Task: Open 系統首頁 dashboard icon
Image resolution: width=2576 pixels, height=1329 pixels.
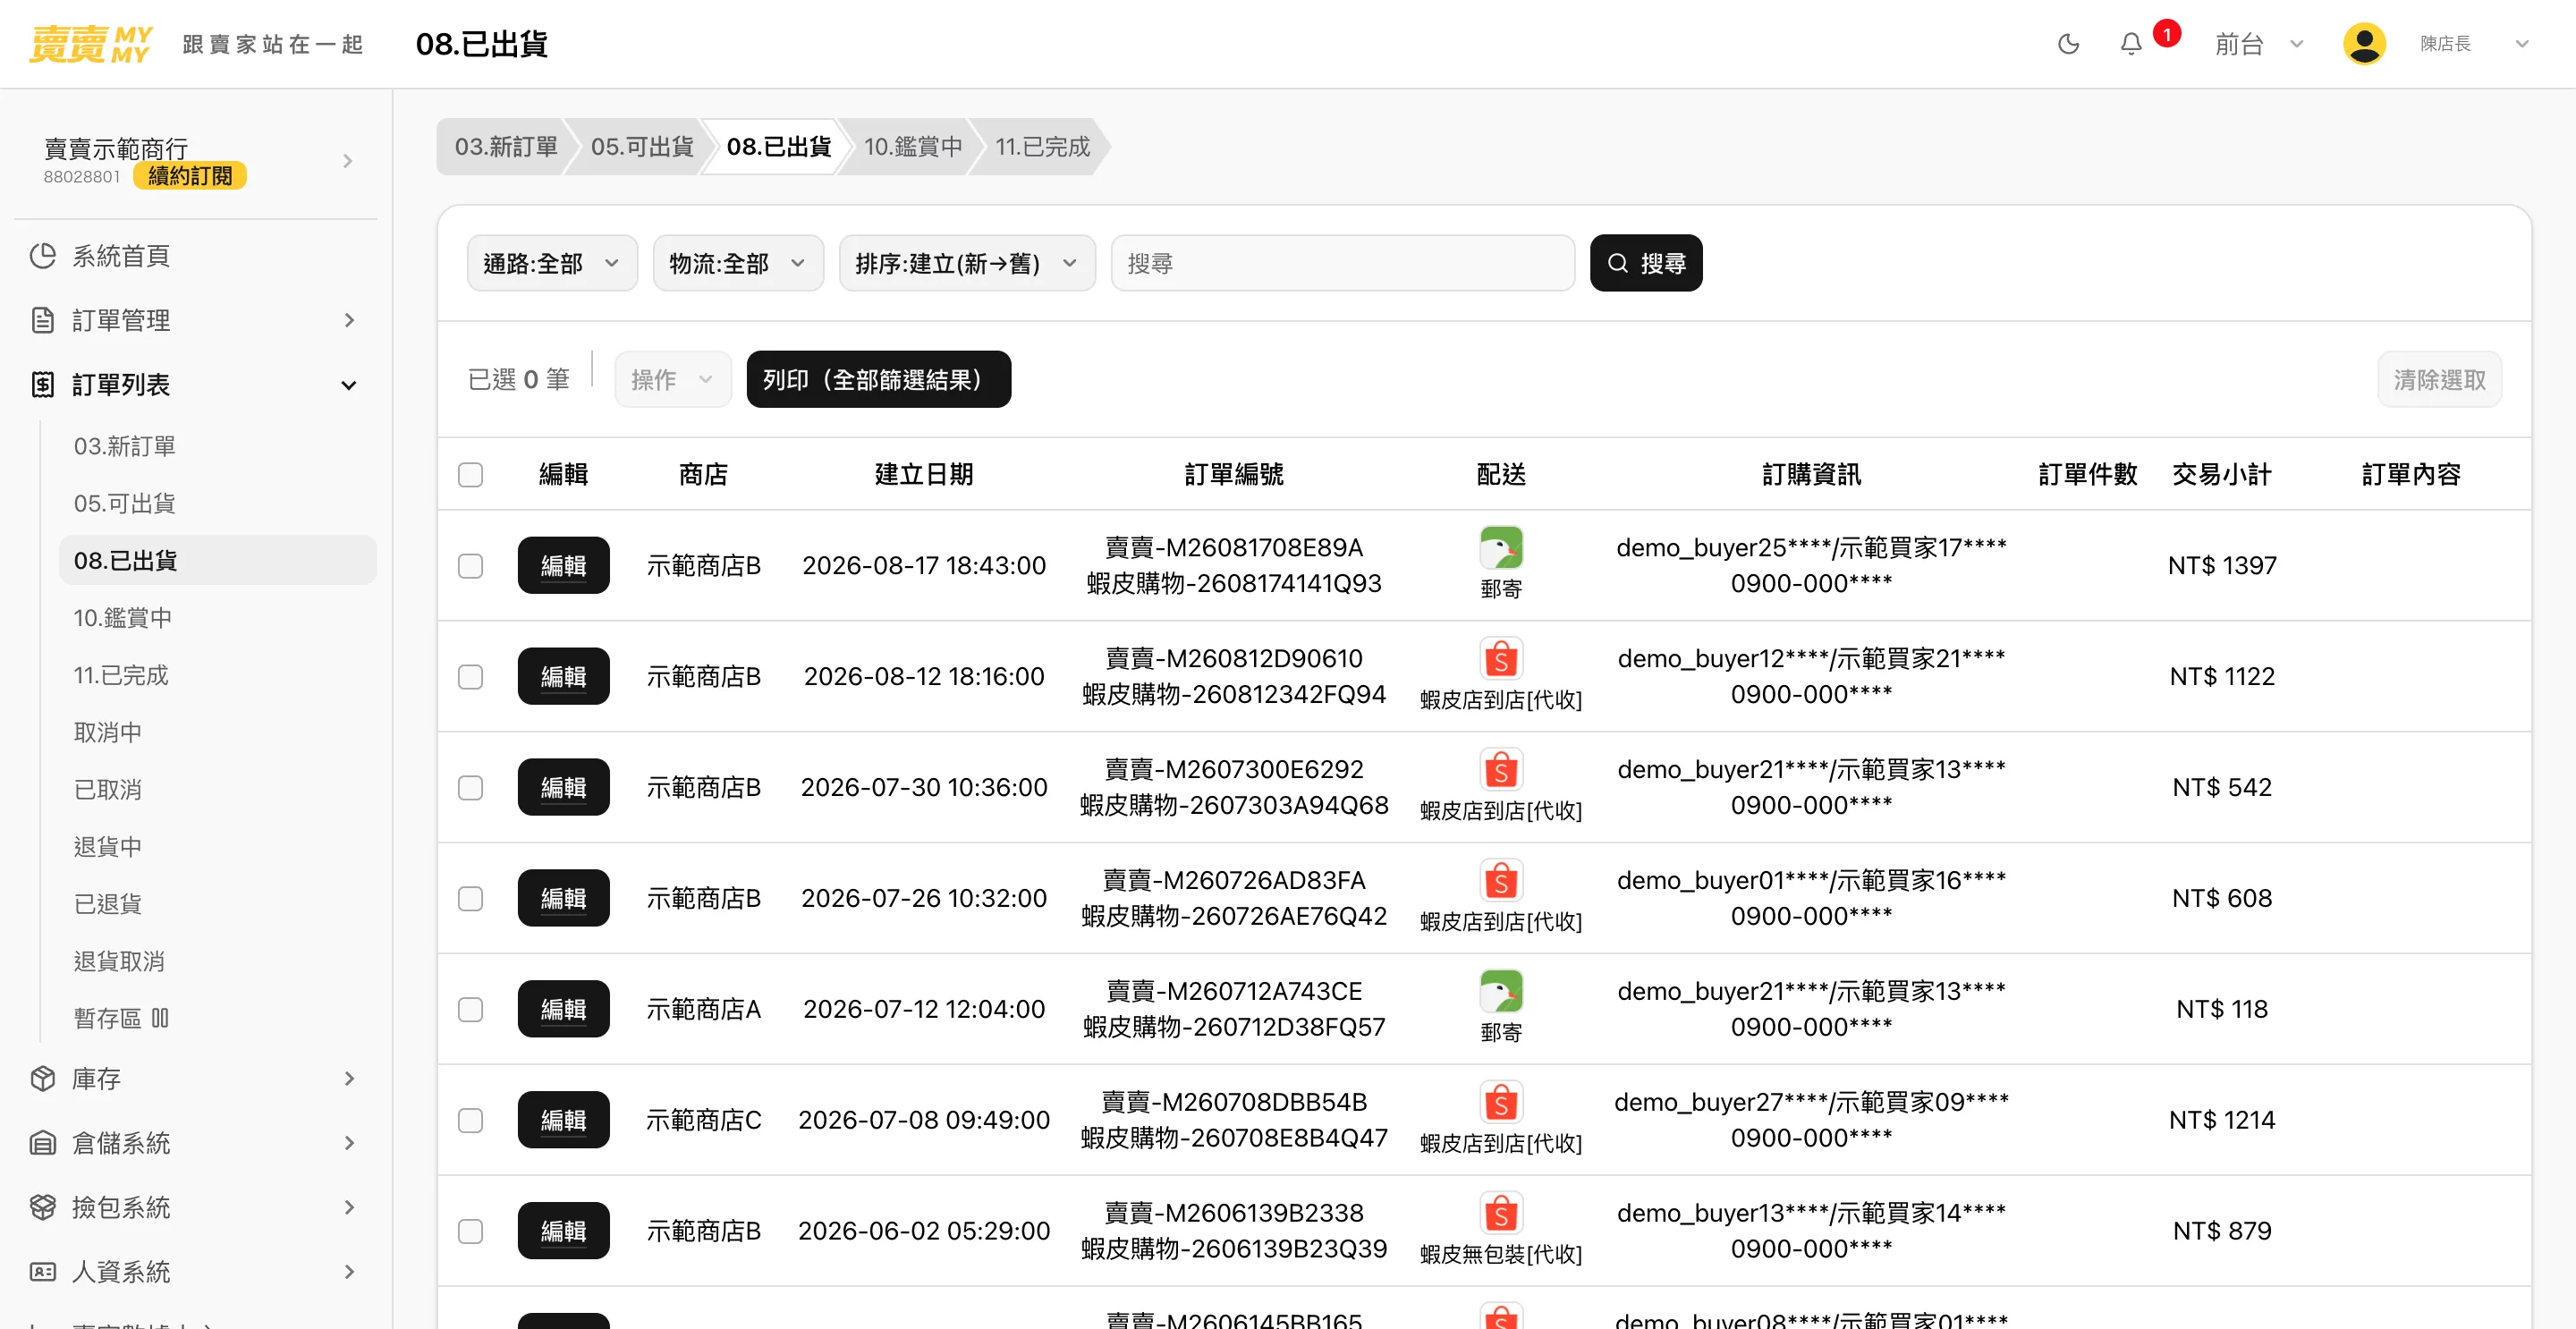Action: (x=43, y=256)
